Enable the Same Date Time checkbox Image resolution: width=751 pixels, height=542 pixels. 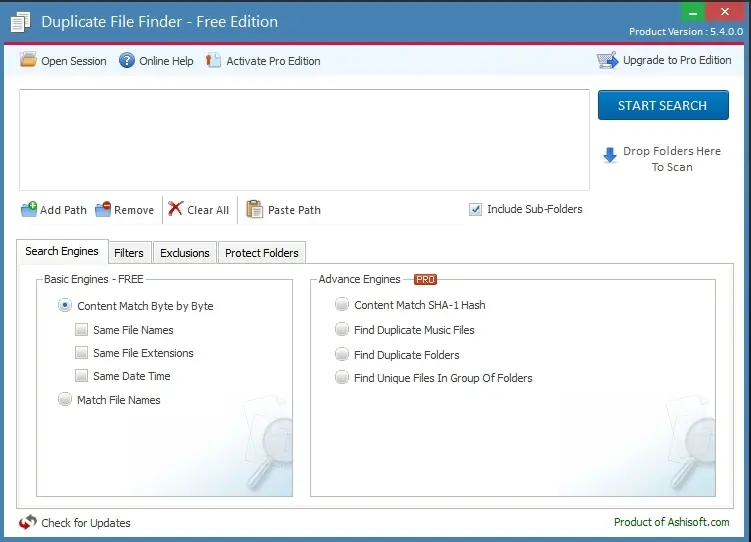pyautogui.click(x=81, y=375)
